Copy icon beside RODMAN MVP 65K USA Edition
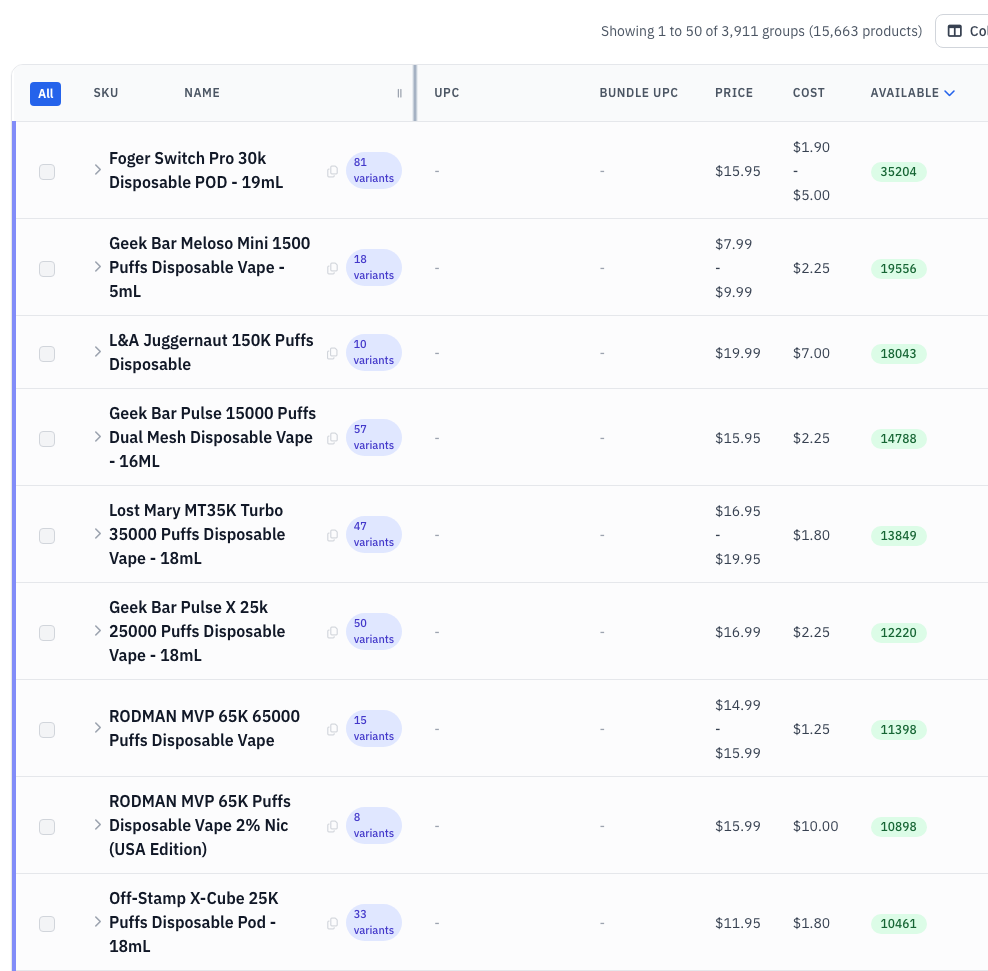Screen dimensions: 988x971 [x=333, y=827]
